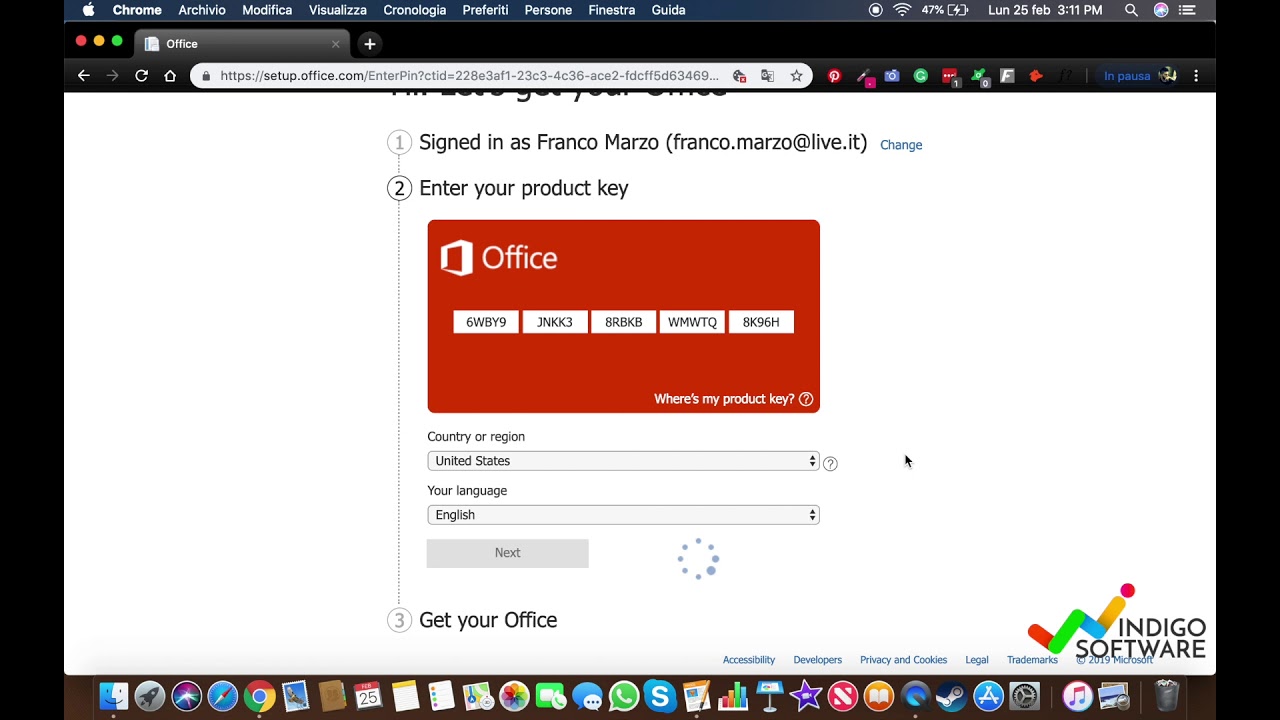1280x720 pixels.
Task: Bookmark this page with the star icon
Action: coord(796,76)
